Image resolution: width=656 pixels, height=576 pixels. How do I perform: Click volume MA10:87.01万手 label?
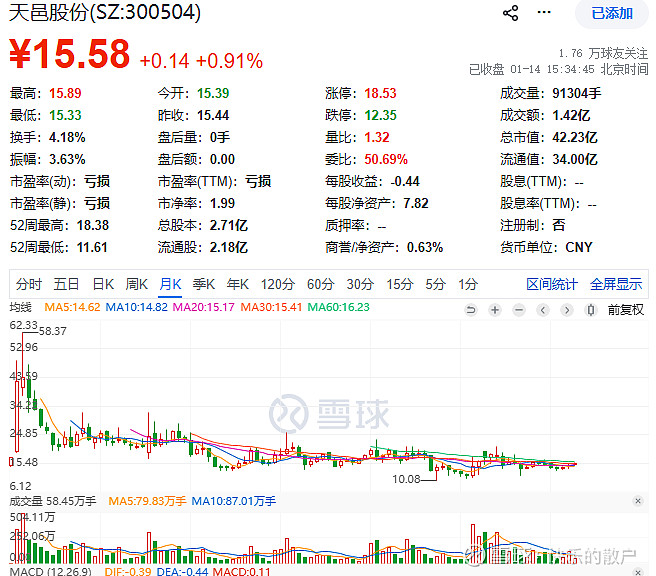point(233,501)
